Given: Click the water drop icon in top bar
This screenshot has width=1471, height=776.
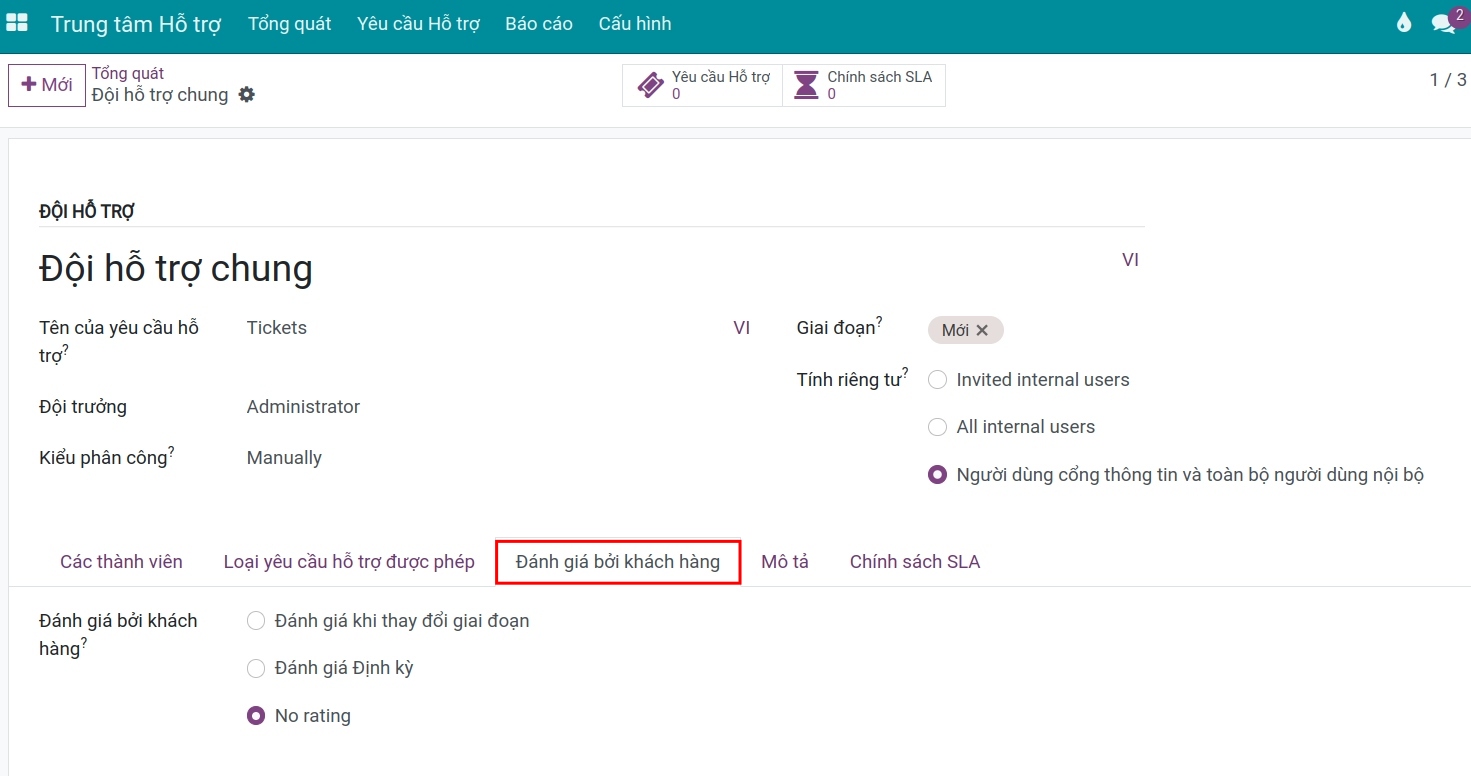Looking at the screenshot, I should (x=1404, y=23).
